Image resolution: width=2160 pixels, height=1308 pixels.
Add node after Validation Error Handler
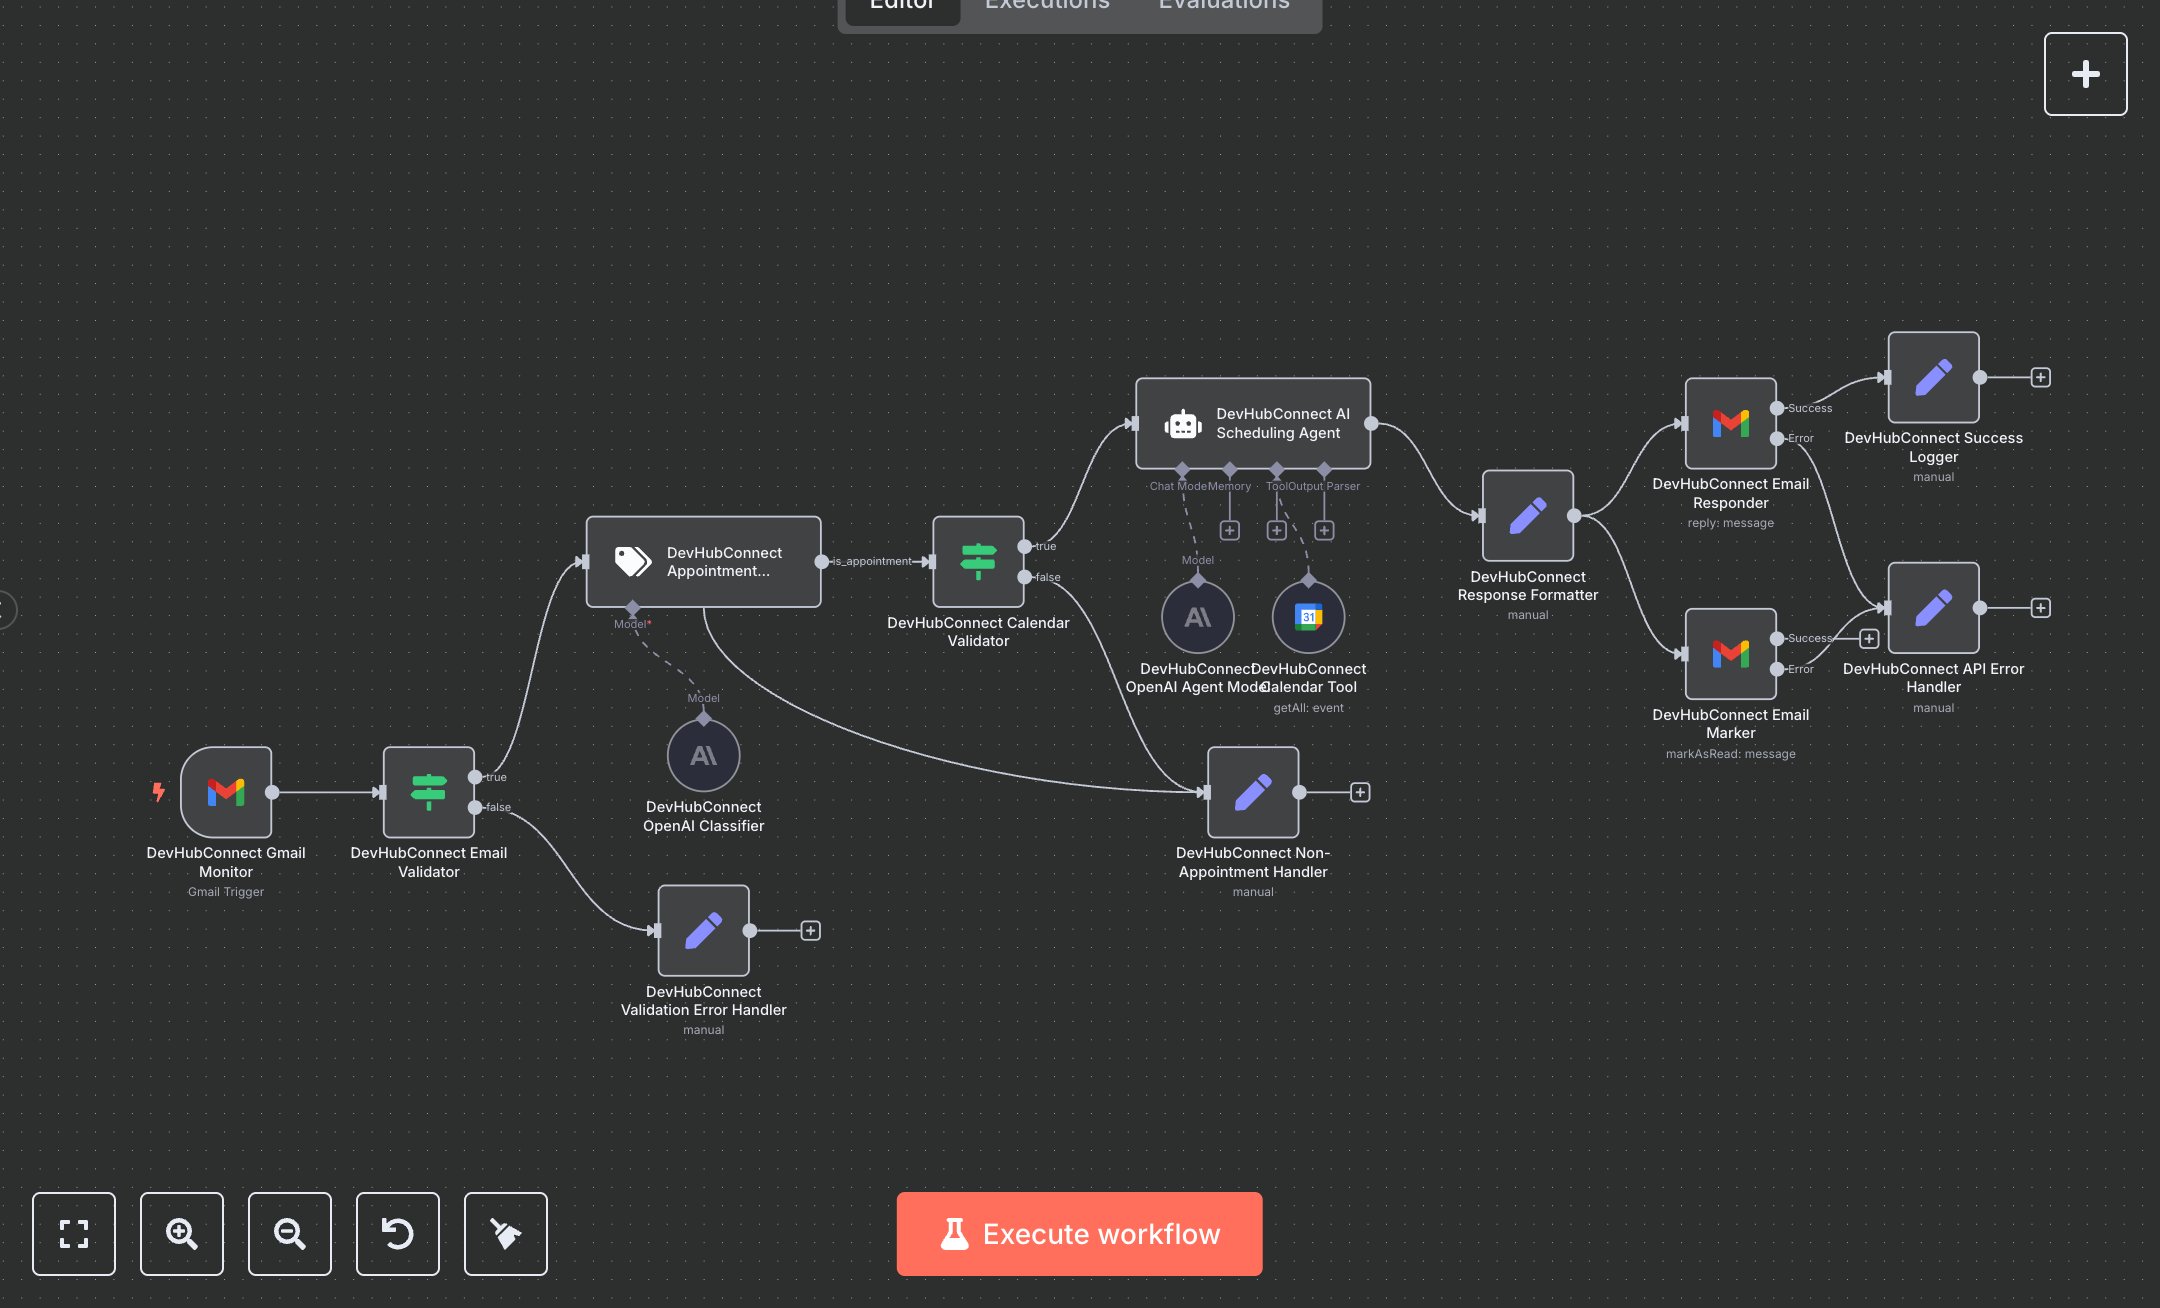point(810,931)
